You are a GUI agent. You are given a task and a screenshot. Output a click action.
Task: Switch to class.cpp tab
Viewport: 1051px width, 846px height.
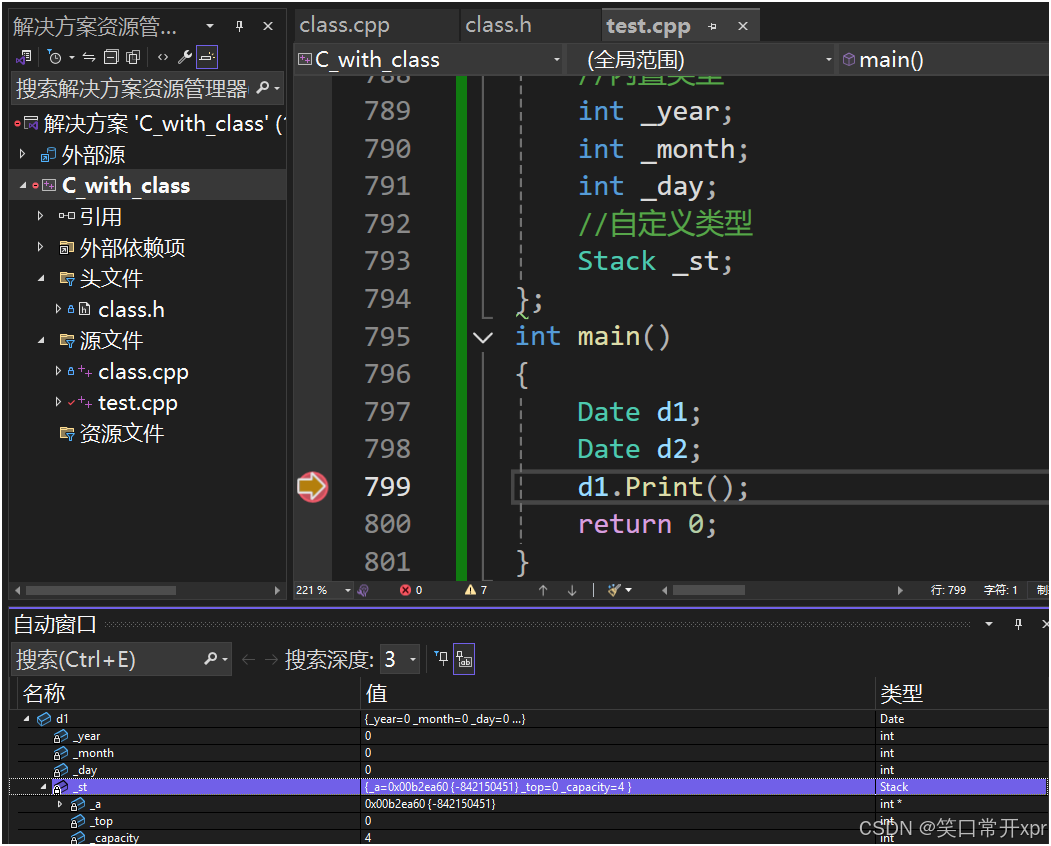click(345, 25)
